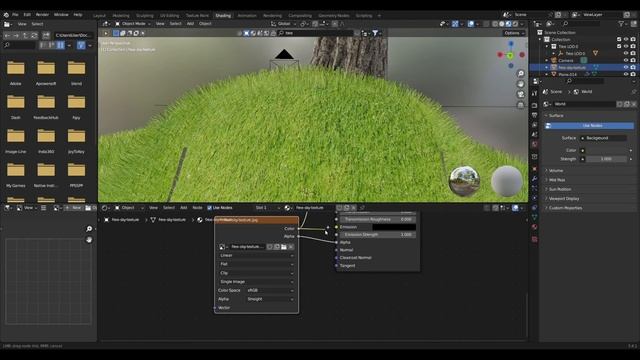The height and width of the screenshot is (360, 640).
Task: Expand the Sun Position panel
Action: coord(560,189)
